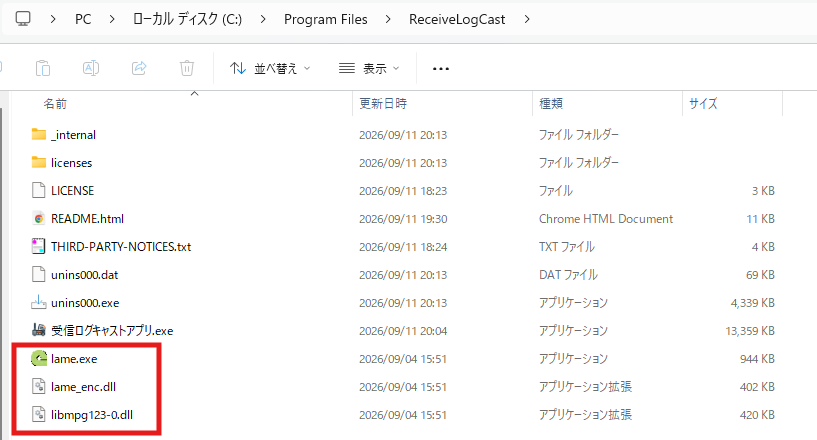Image resolution: width=817 pixels, height=440 pixels.
Task: Select the unins000.exe file name
Action: point(85,303)
